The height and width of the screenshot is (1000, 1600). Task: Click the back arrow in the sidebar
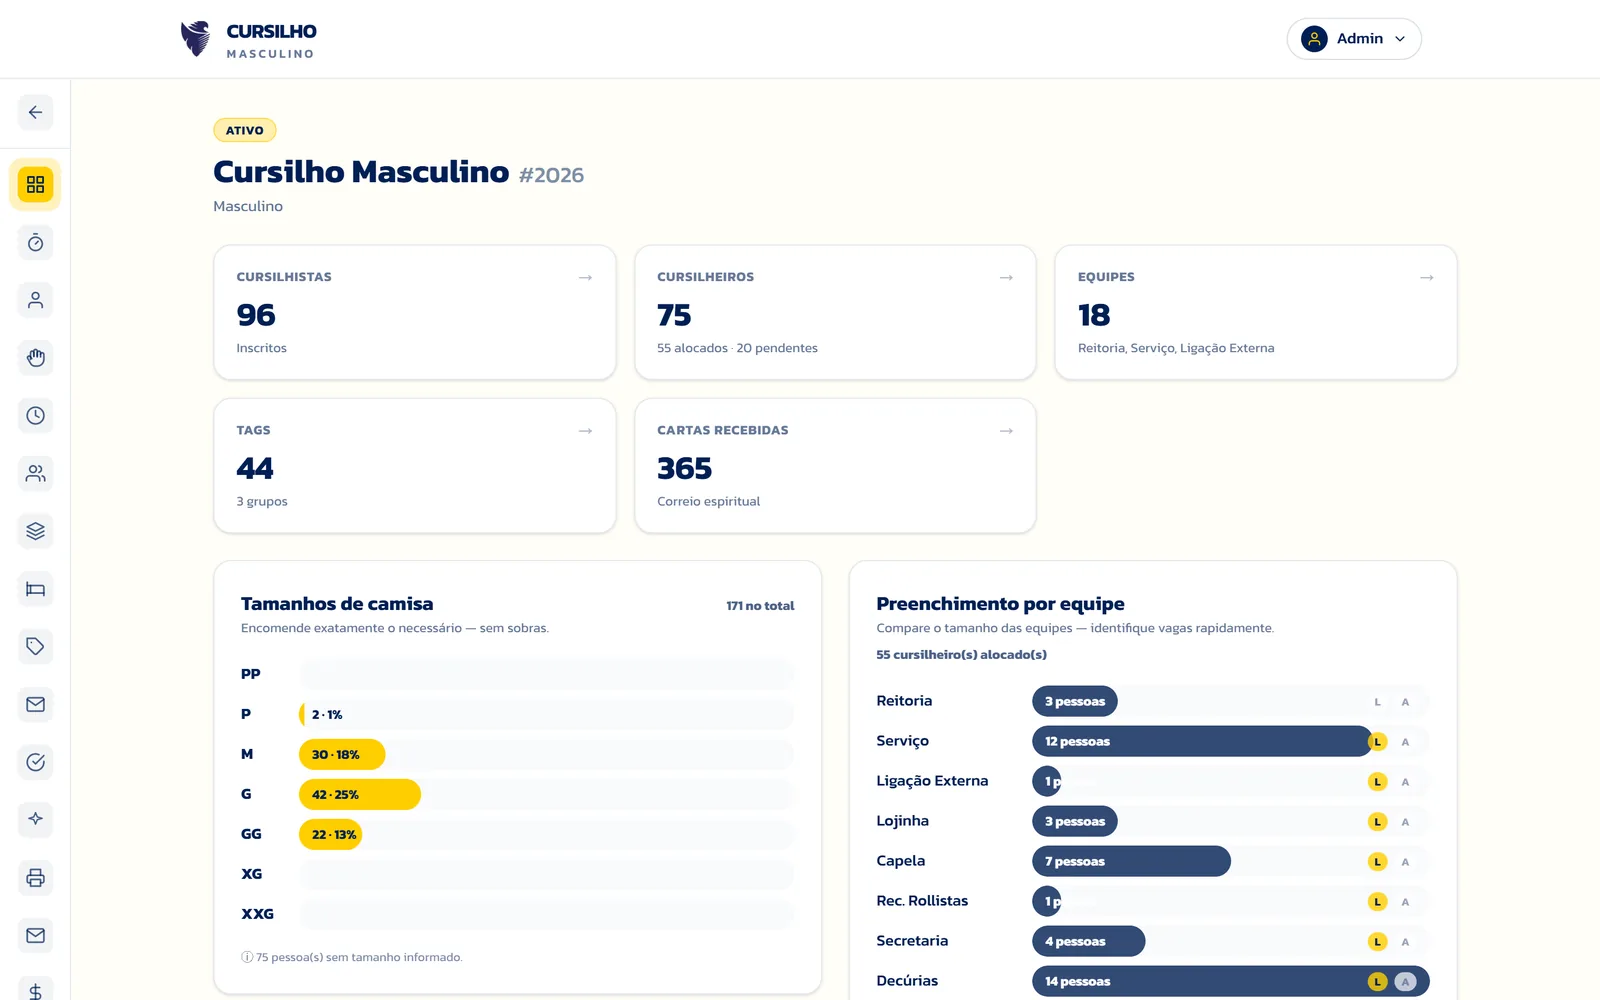click(35, 112)
